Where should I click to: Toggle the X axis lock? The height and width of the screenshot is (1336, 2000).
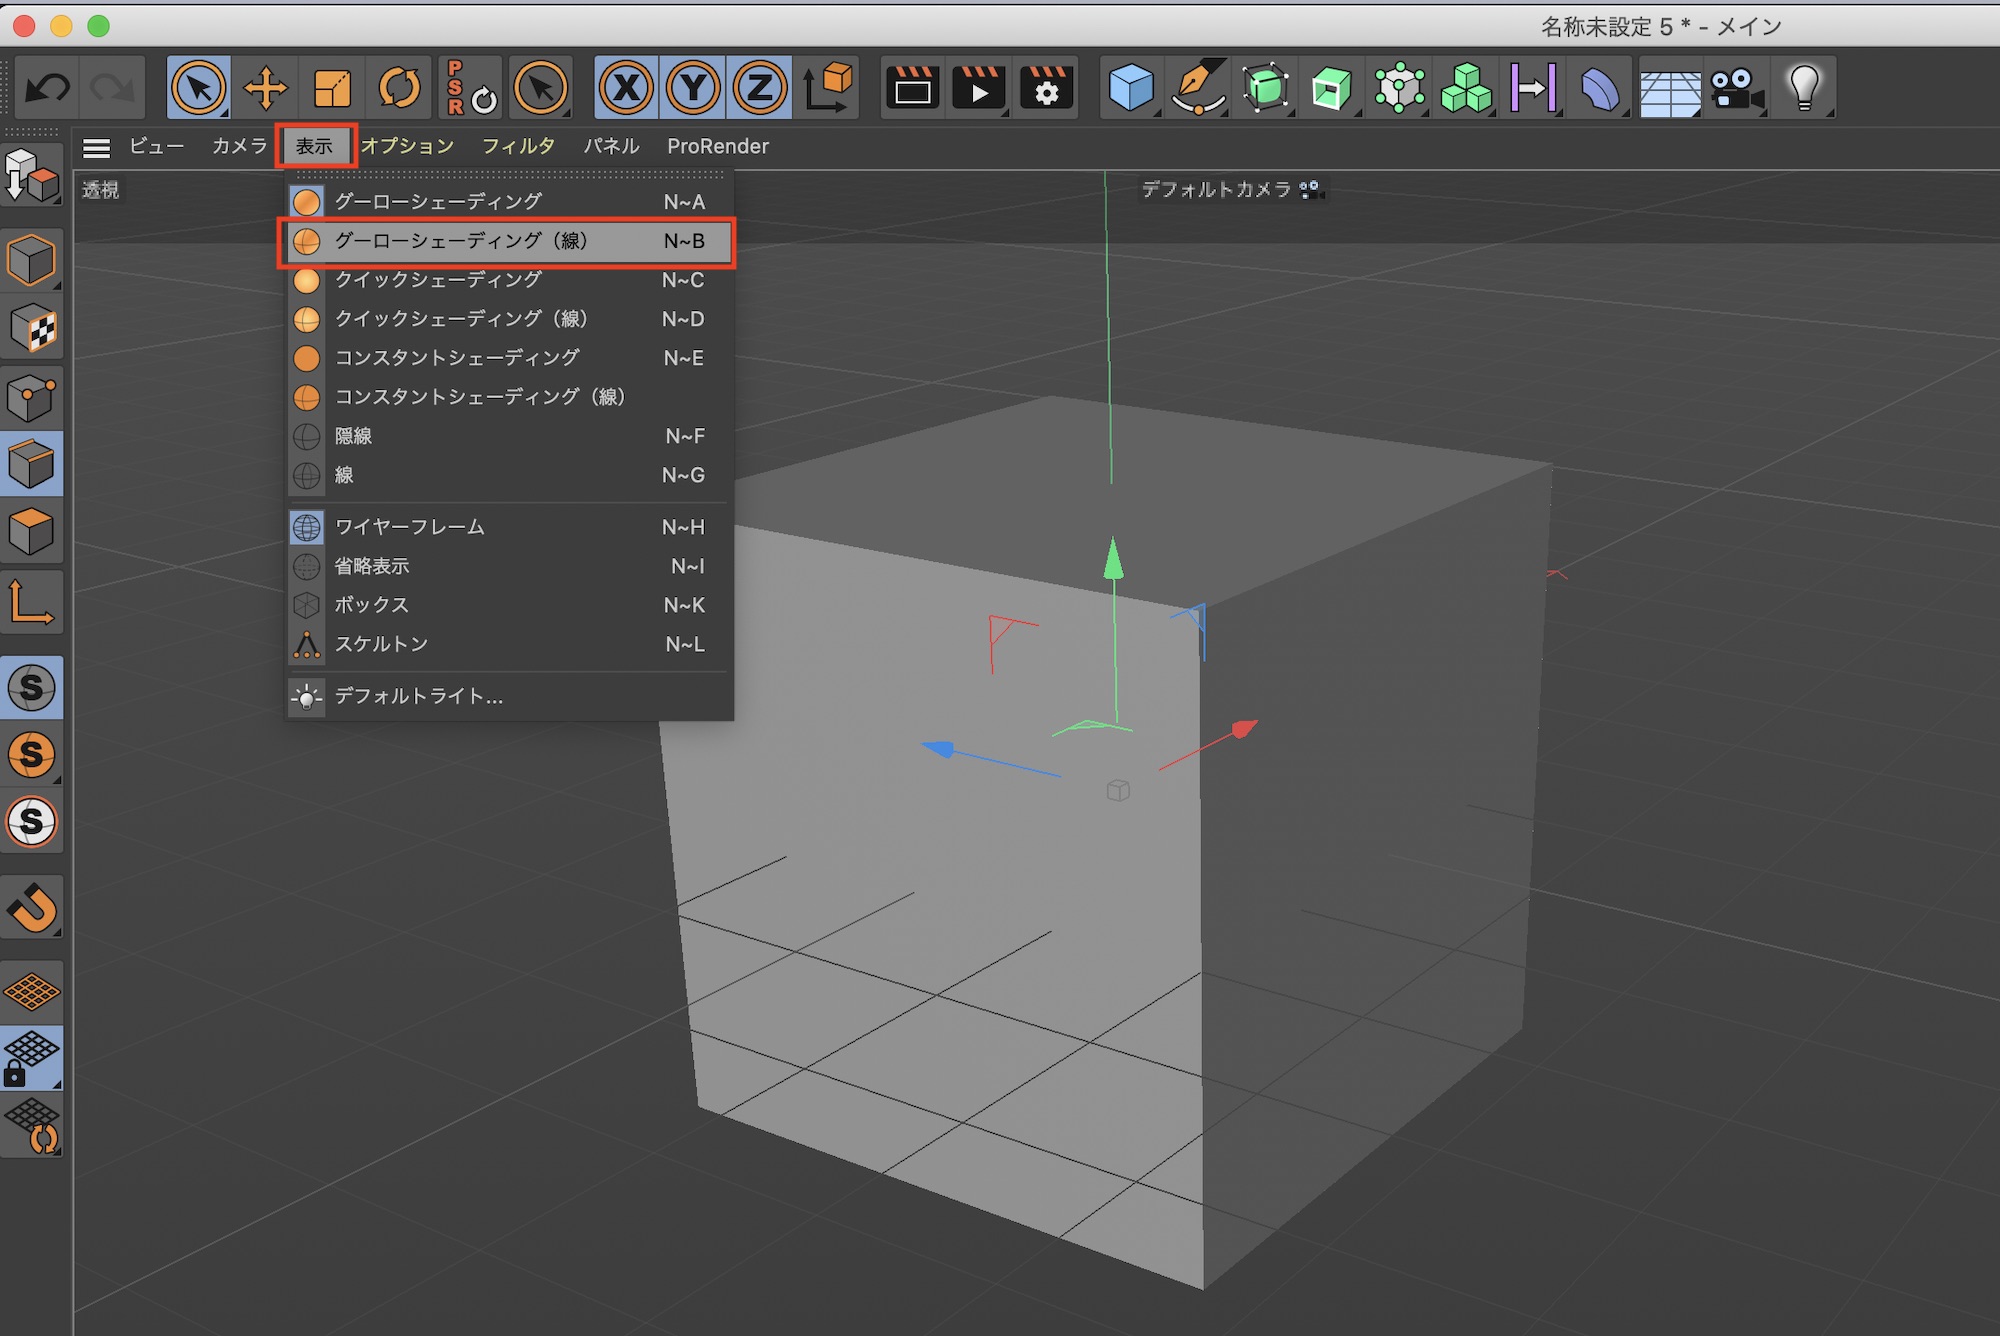(x=626, y=88)
